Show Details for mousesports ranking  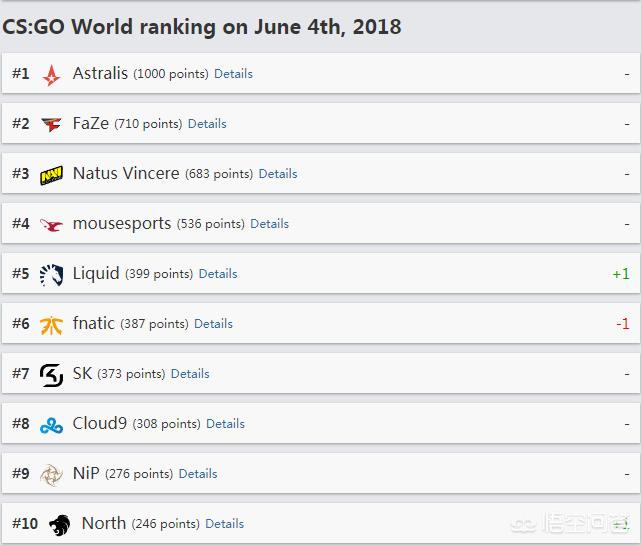pos(269,224)
